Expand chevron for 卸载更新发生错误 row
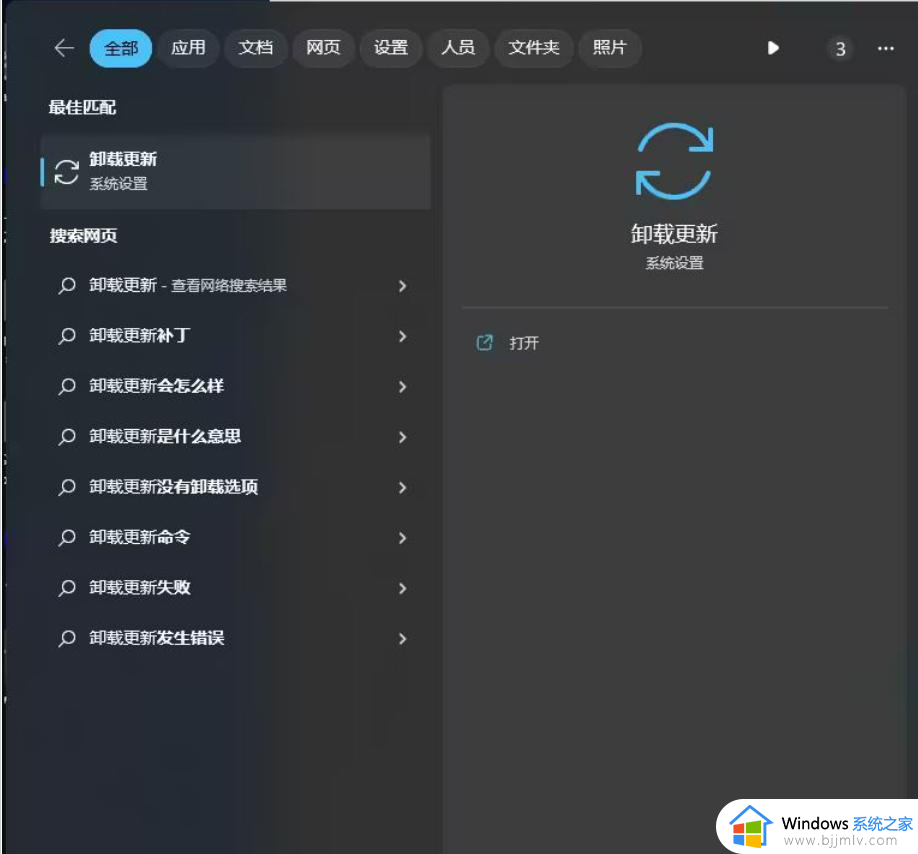 pos(402,639)
